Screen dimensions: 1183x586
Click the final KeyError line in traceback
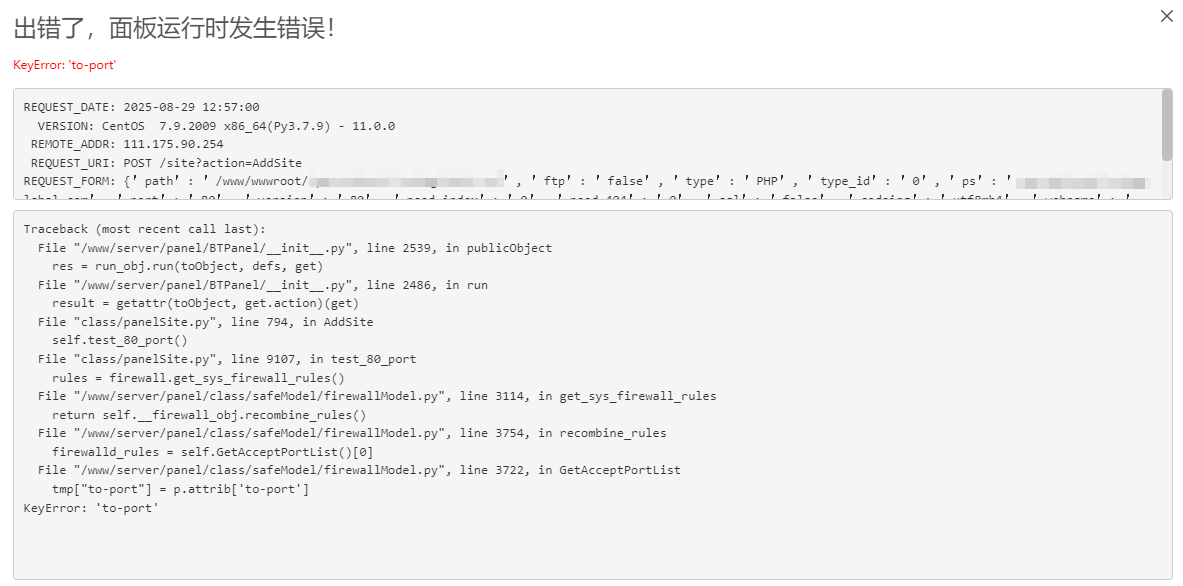[91, 508]
